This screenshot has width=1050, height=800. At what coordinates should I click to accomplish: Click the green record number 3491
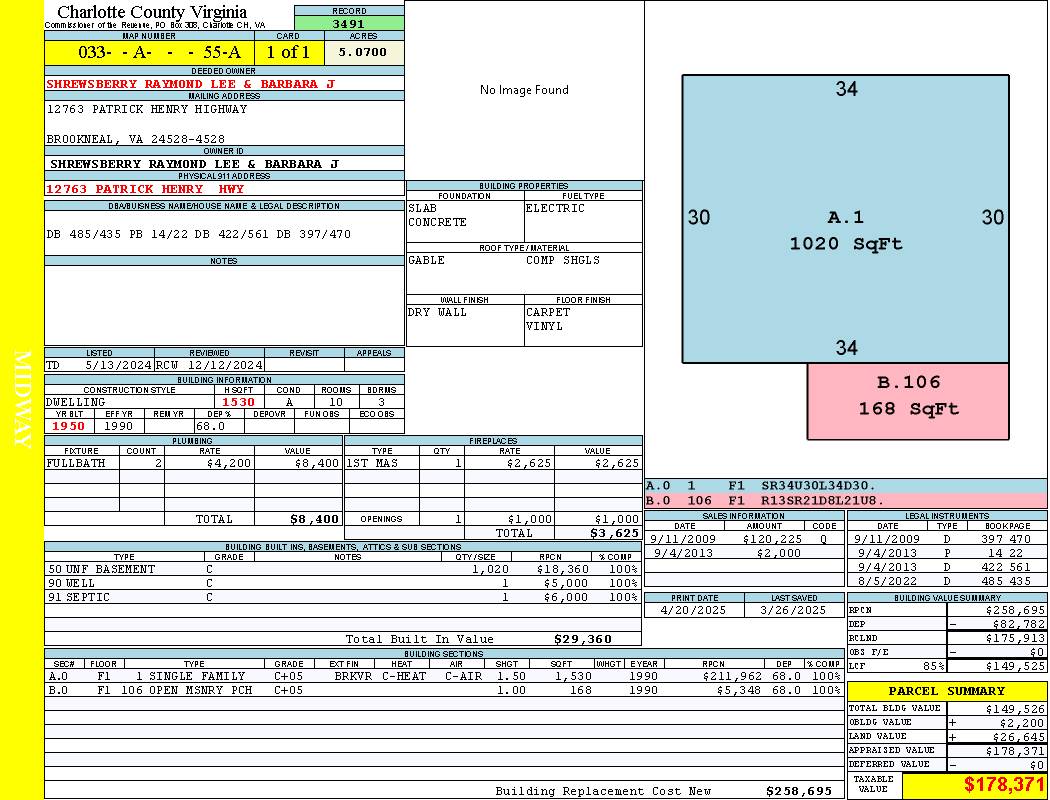[x=349, y=24]
